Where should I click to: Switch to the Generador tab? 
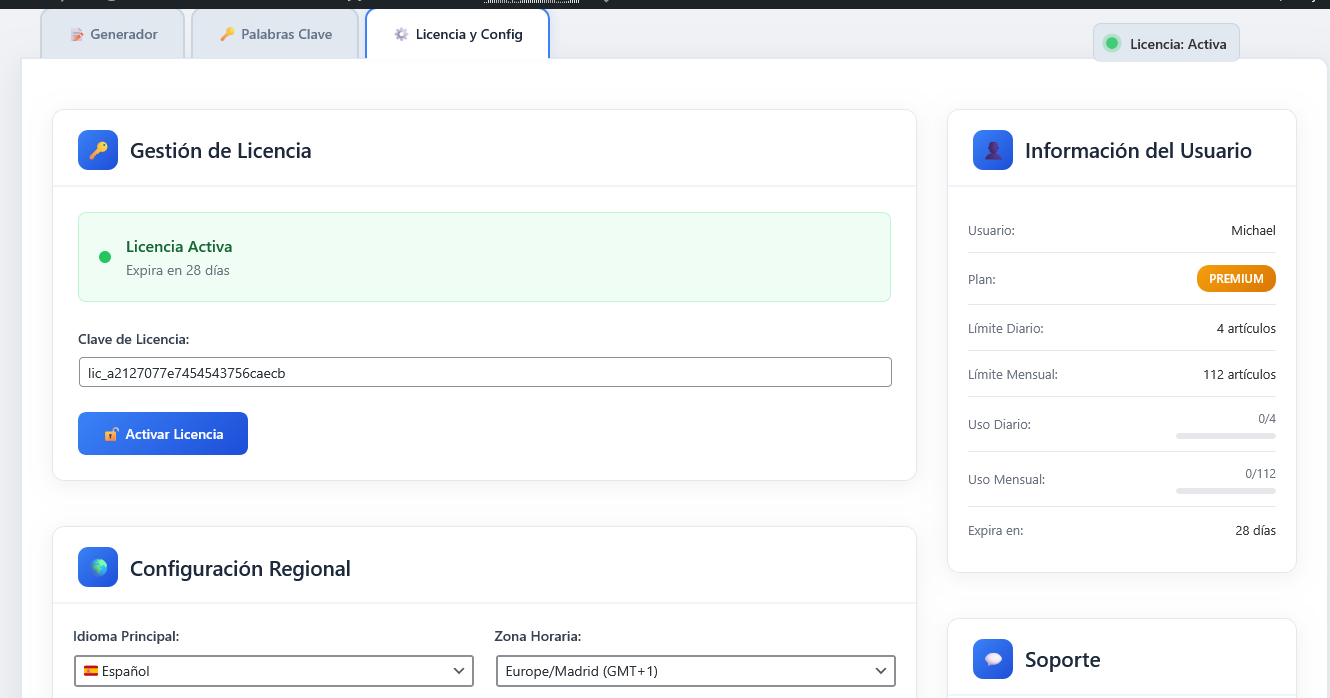coord(113,34)
